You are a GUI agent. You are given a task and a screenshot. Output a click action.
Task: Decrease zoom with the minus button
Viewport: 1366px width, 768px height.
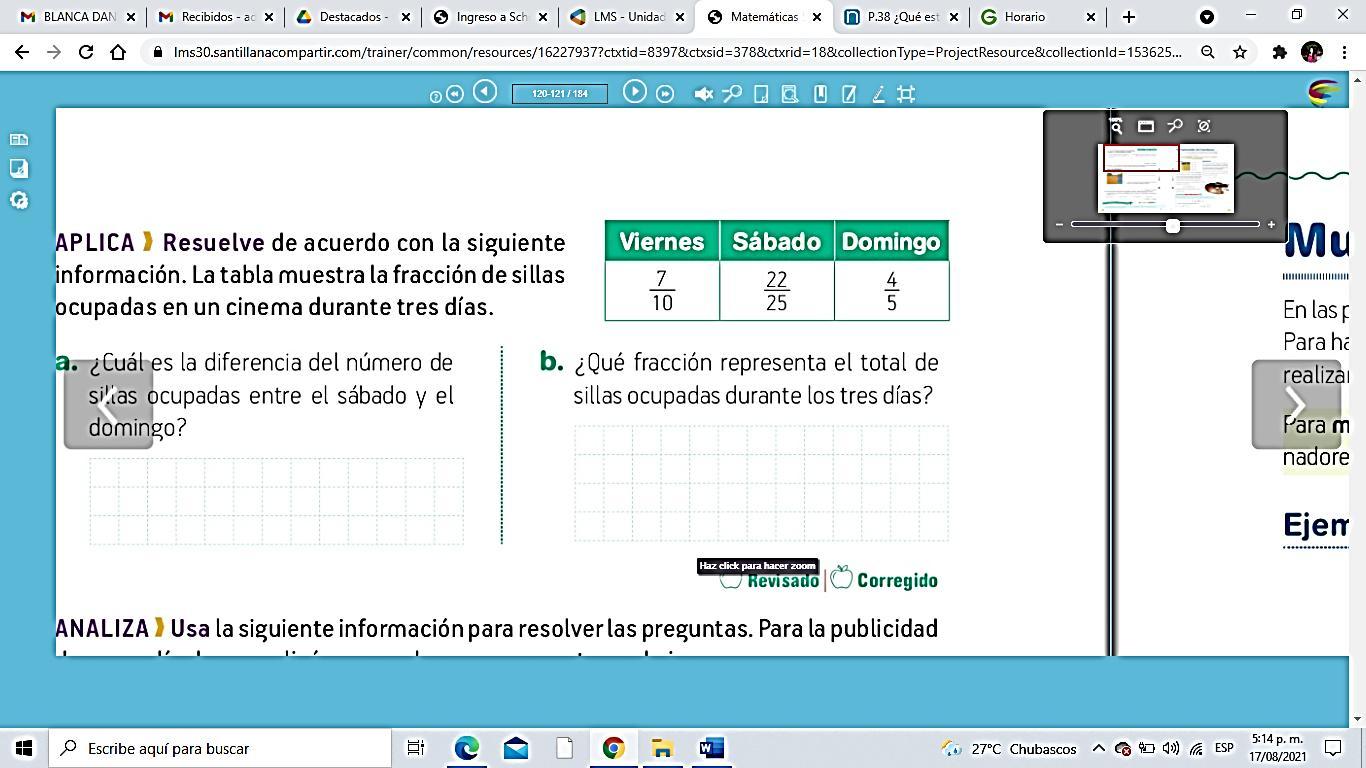pyautogui.click(x=1059, y=225)
